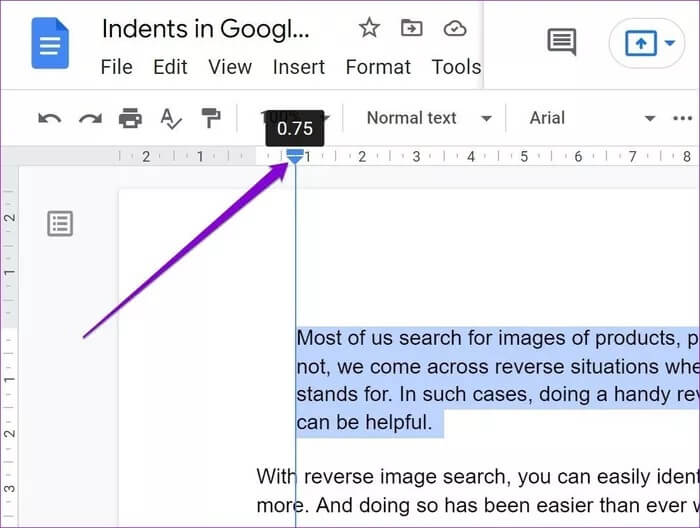View the cloud save status icon
The width and height of the screenshot is (700, 528).
point(455,28)
